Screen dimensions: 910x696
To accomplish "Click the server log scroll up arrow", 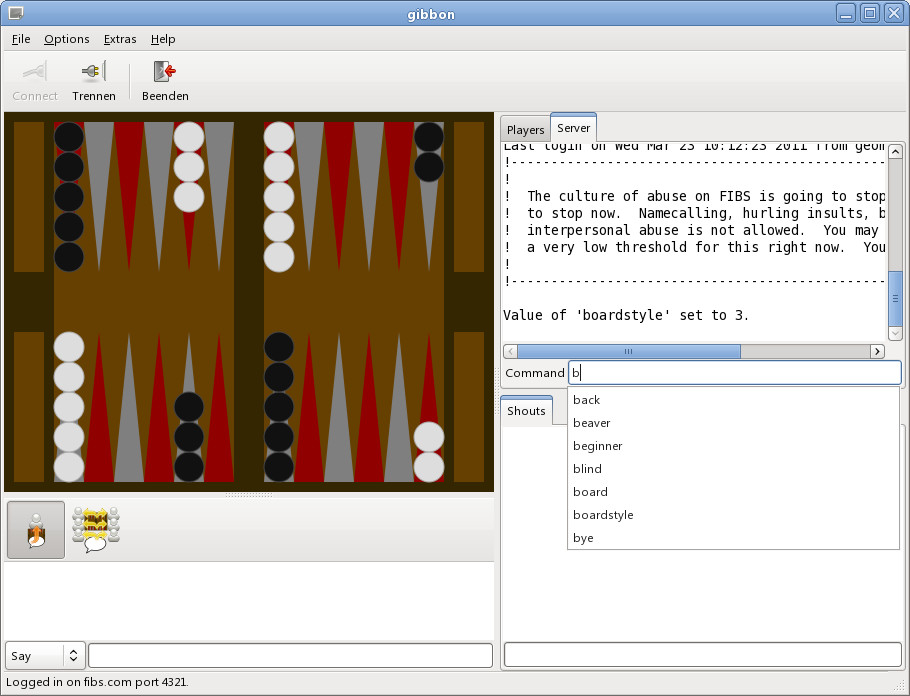I will 895,152.
